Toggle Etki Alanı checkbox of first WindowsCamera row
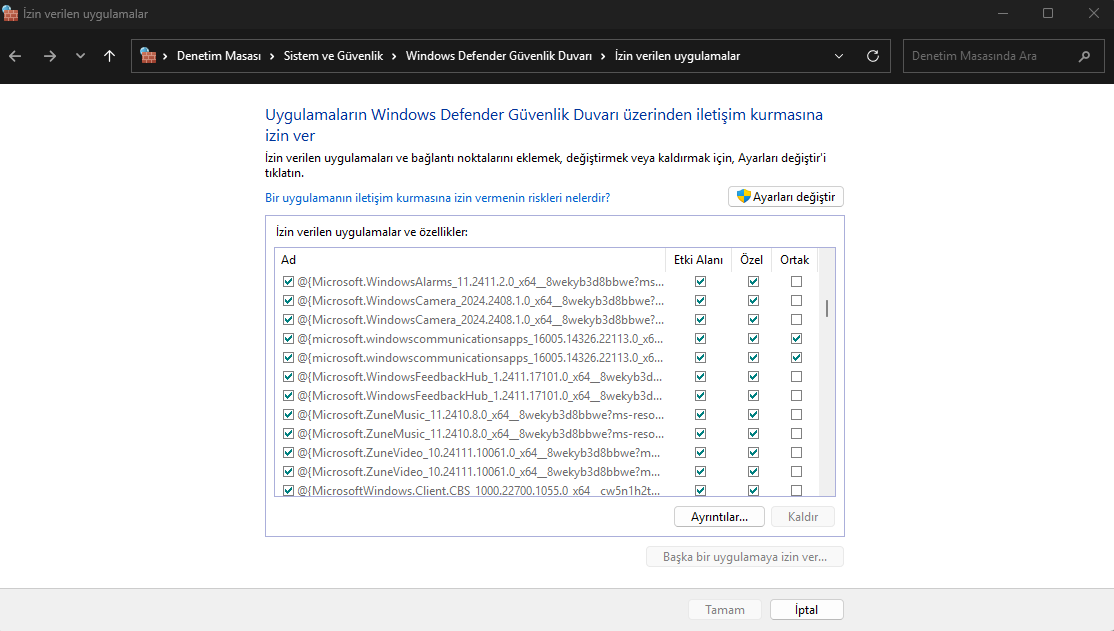1114x631 pixels. click(x=701, y=301)
